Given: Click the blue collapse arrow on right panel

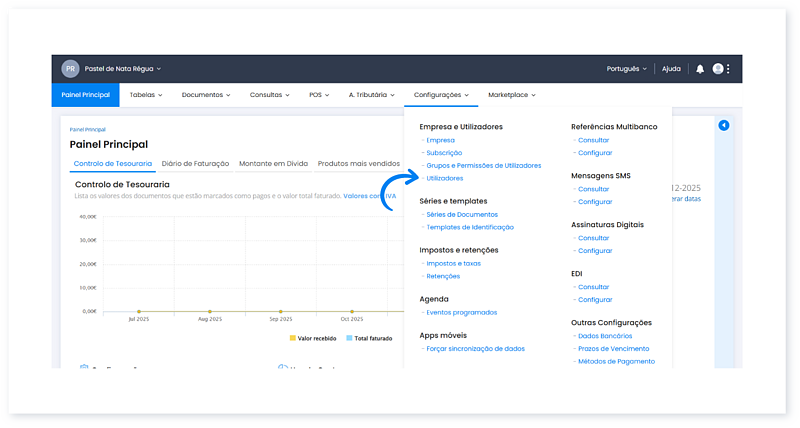Looking at the screenshot, I should click(724, 125).
